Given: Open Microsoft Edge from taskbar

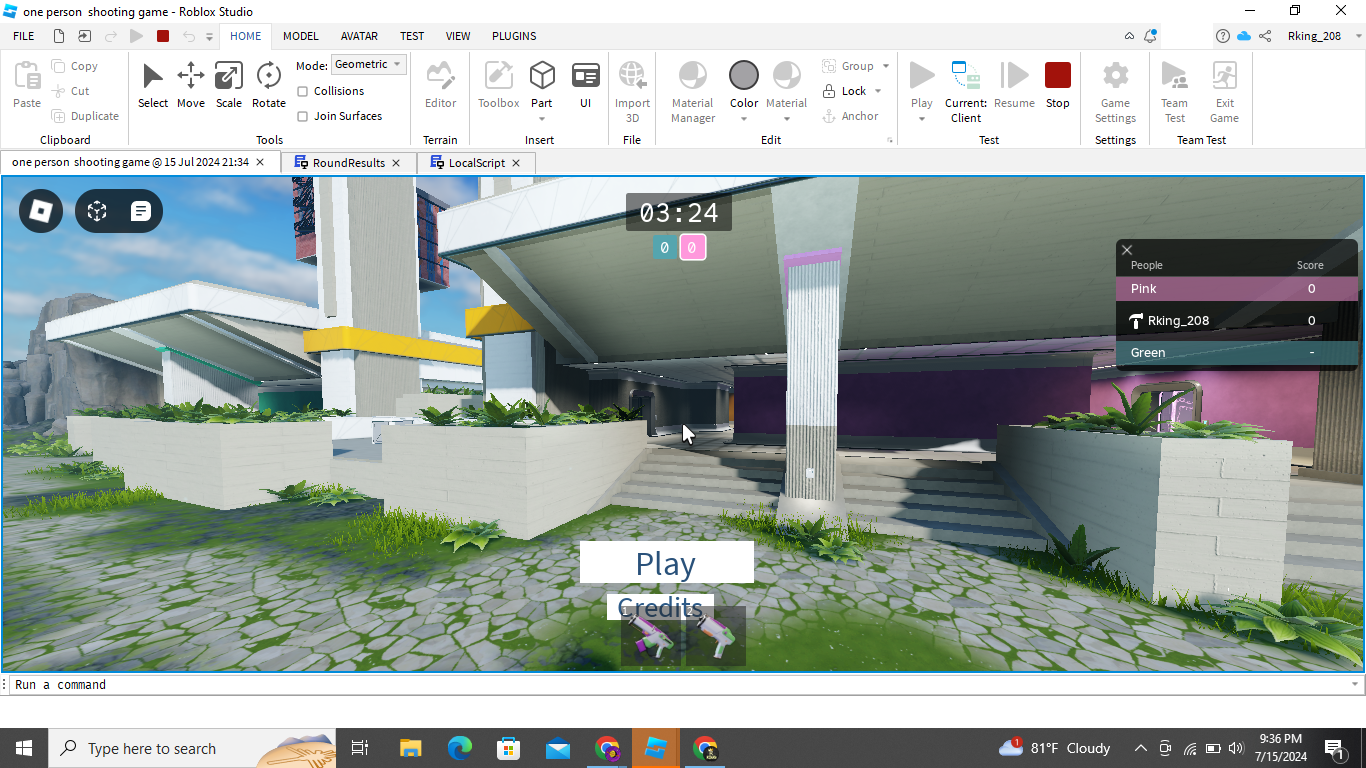Looking at the screenshot, I should coord(459,748).
